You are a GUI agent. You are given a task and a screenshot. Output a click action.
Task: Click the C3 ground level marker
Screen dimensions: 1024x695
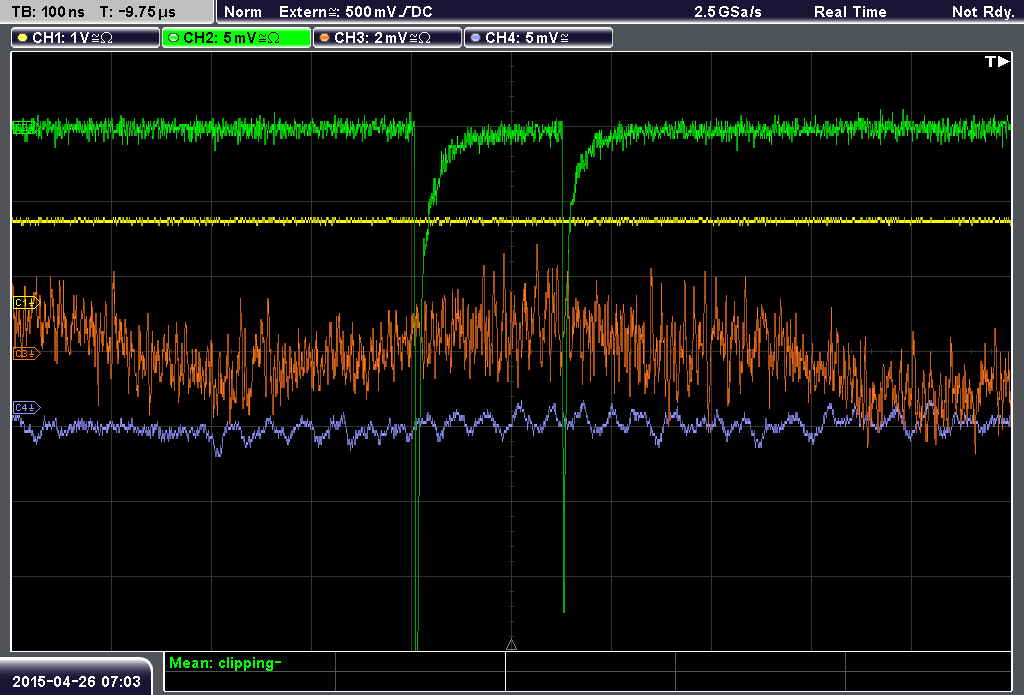click(27, 353)
